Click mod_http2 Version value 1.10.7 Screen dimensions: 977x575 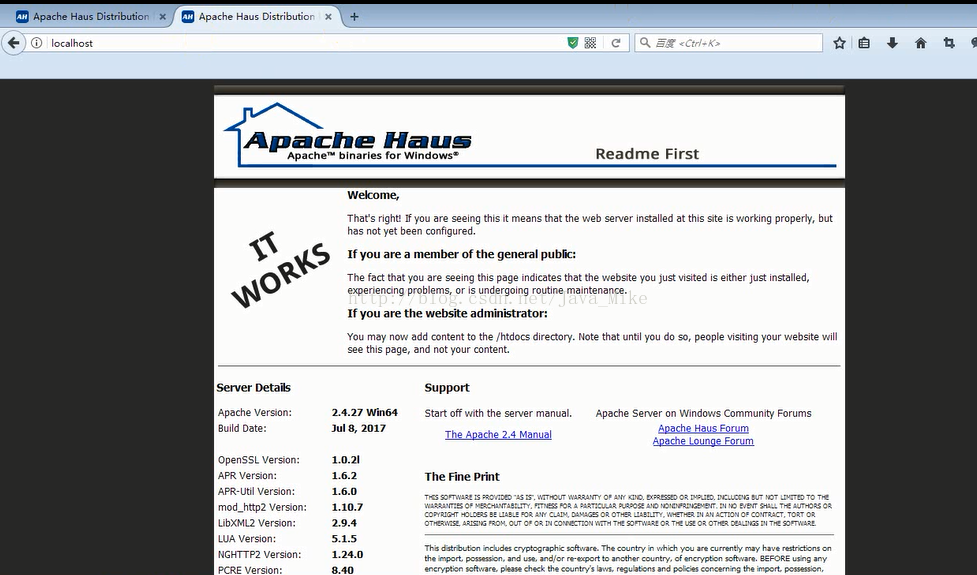[x=347, y=507]
